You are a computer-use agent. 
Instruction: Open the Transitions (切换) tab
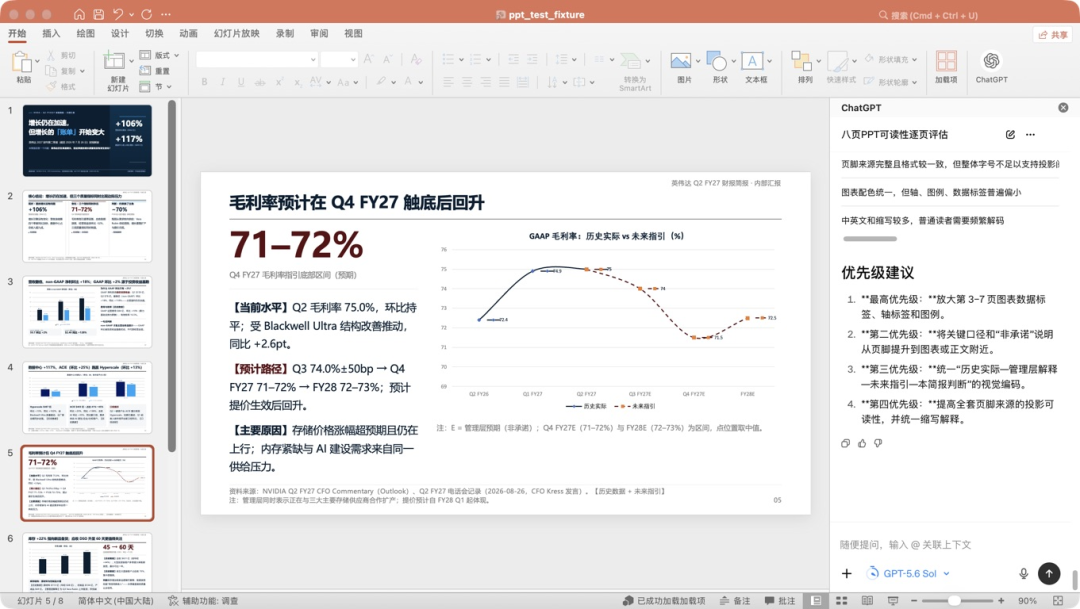pyautogui.click(x=154, y=34)
